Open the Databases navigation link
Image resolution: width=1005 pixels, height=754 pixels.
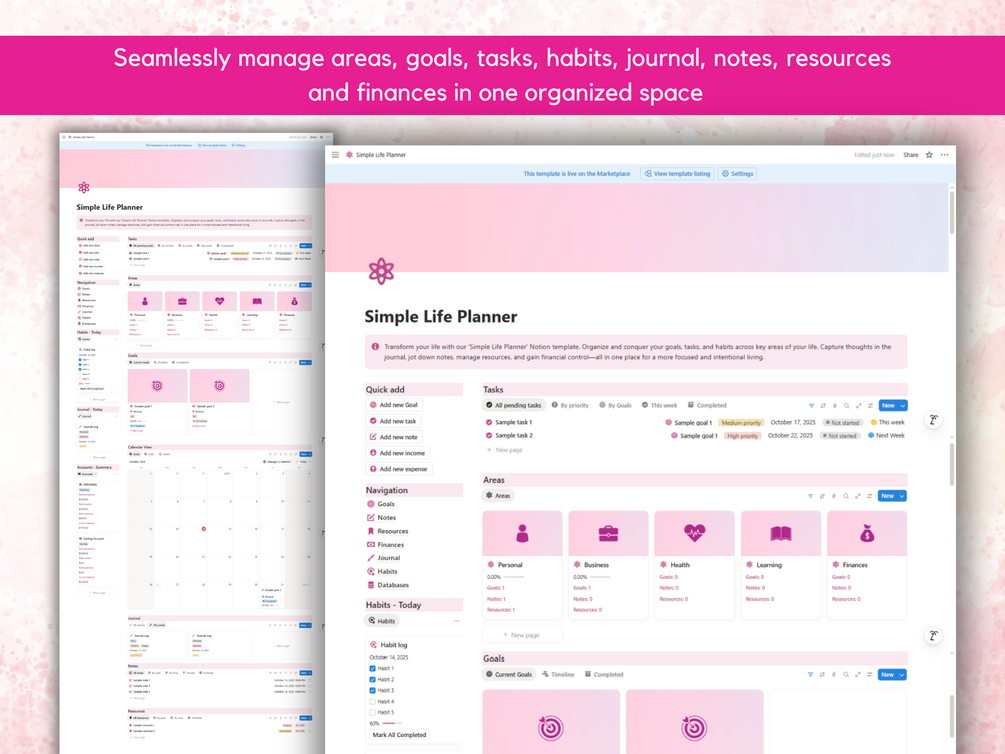click(x=388, y=585)
